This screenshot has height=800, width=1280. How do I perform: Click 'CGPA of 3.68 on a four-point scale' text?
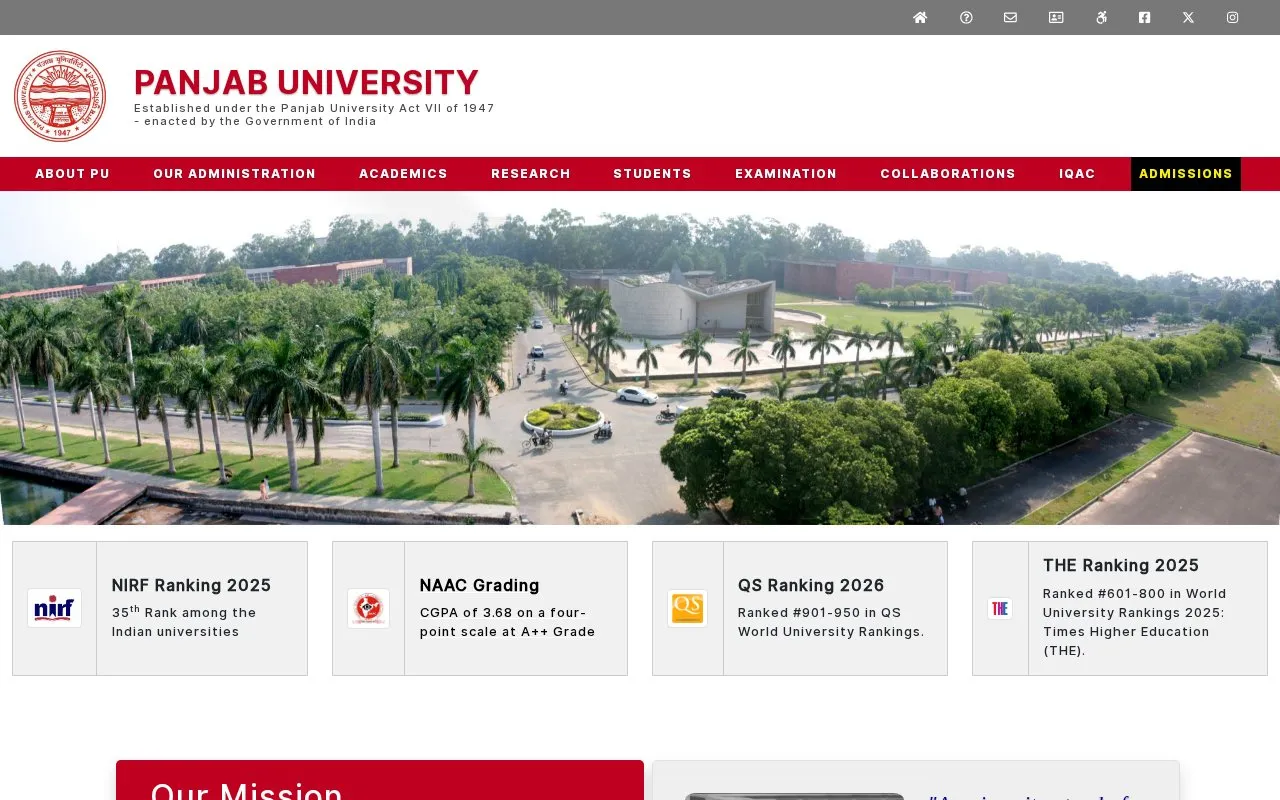508,622
